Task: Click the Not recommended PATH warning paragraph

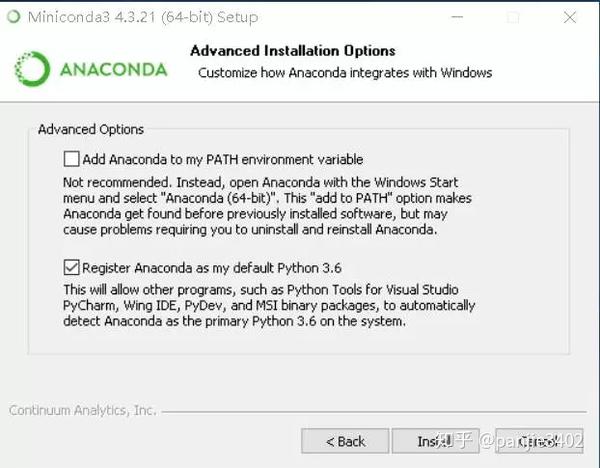Action: (262, 206)
